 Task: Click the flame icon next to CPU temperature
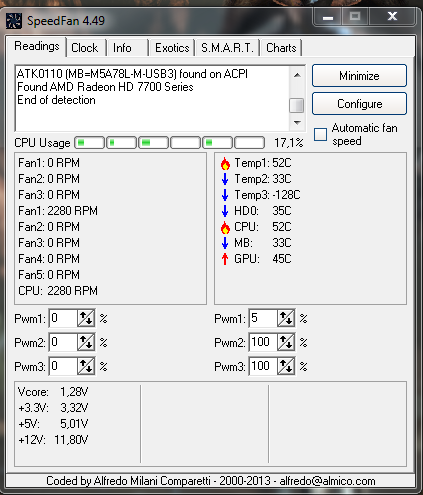(x=225, y=227)
